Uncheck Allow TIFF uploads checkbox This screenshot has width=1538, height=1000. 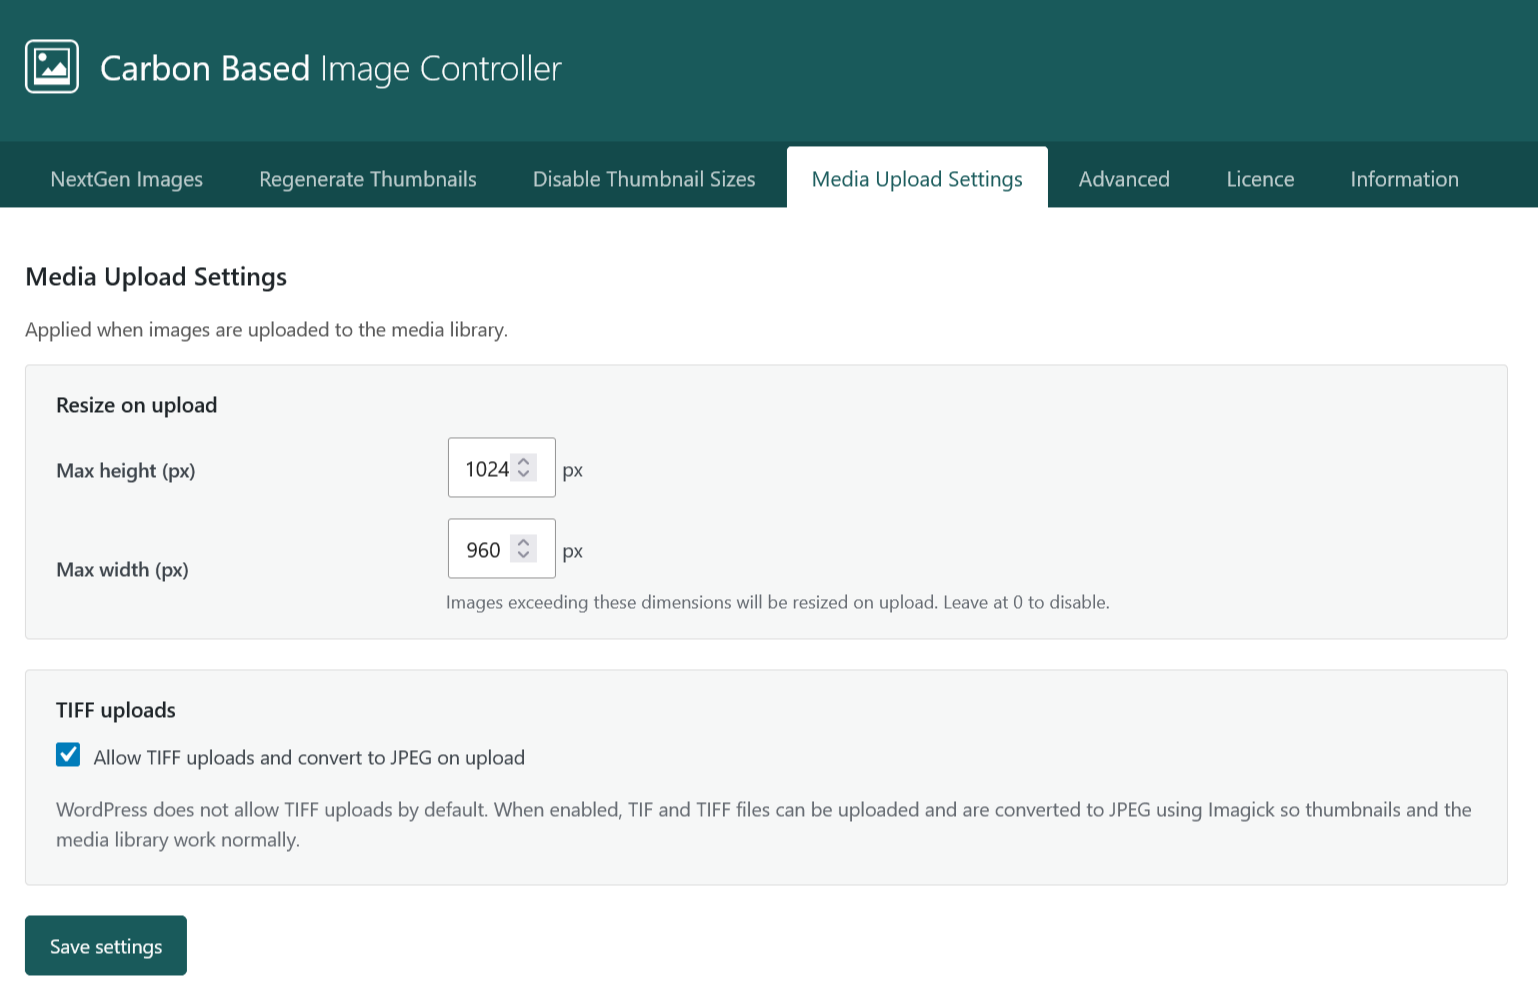[x=68, y=755]
